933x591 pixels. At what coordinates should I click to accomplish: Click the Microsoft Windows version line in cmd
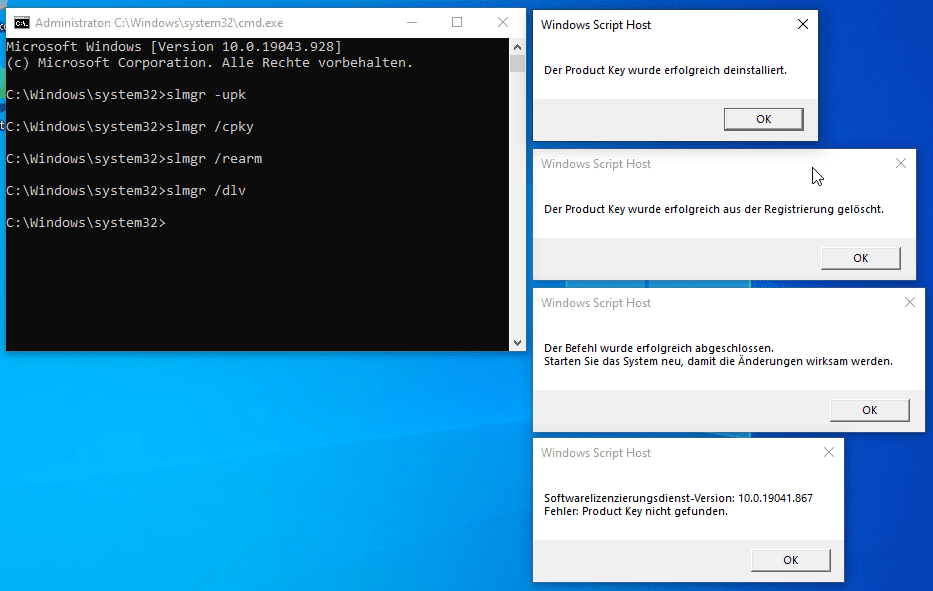174,46
